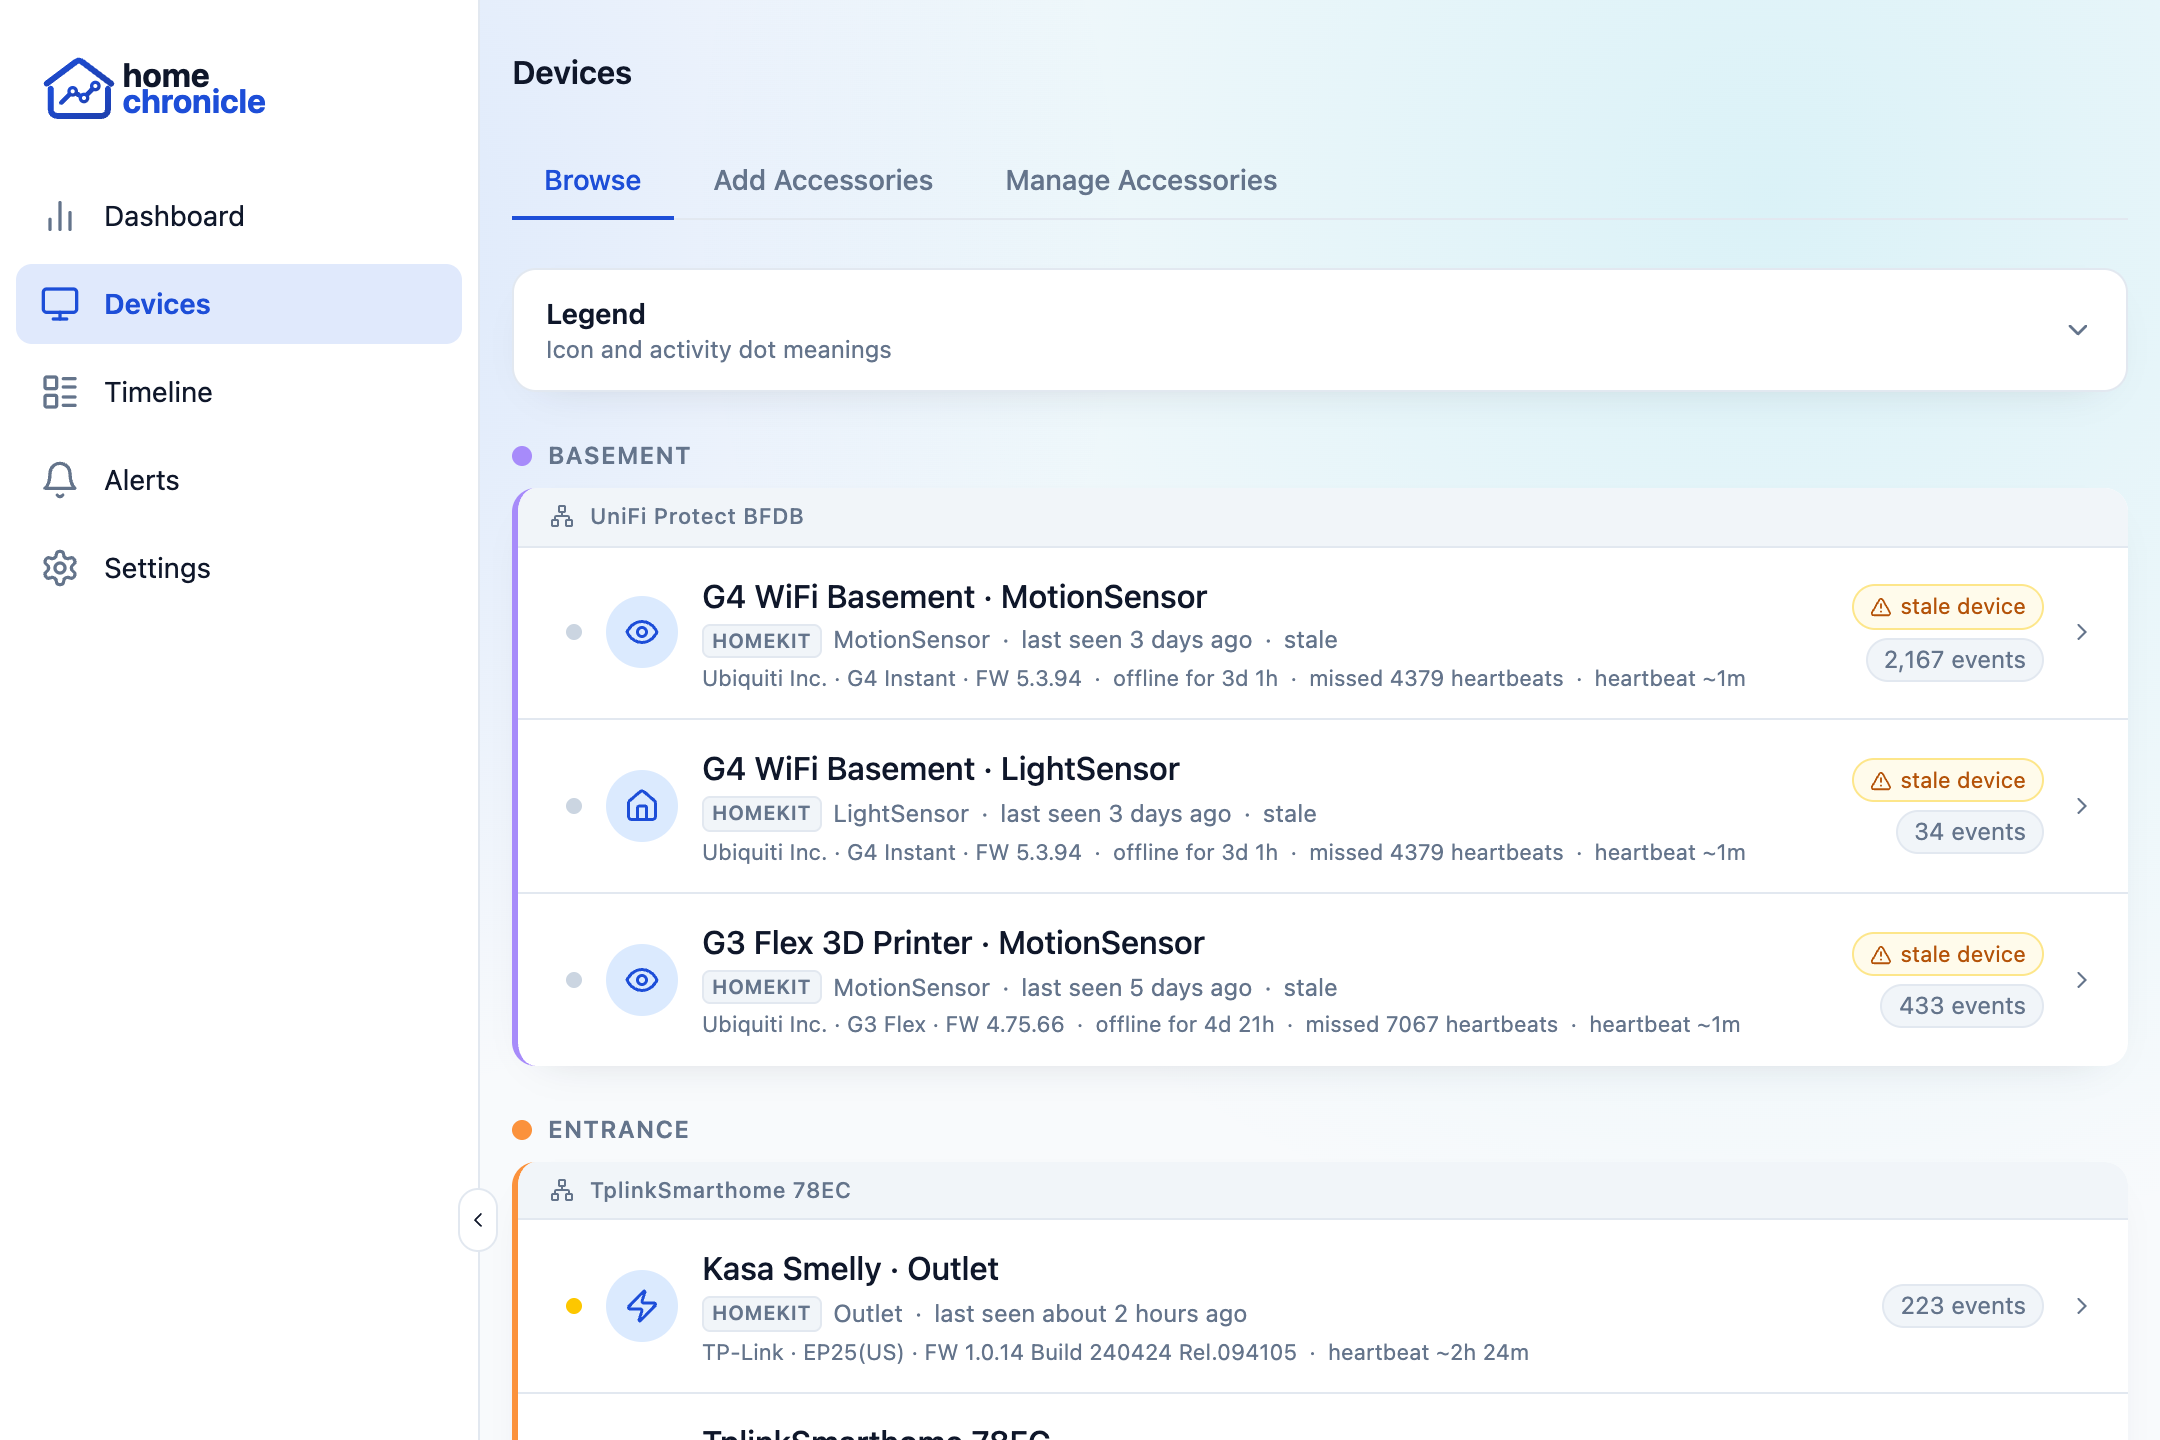This screenshot has width=2160, height=1440.
Task: Click the ENTRANCE room heading
Action: [x=618, y=1130]
